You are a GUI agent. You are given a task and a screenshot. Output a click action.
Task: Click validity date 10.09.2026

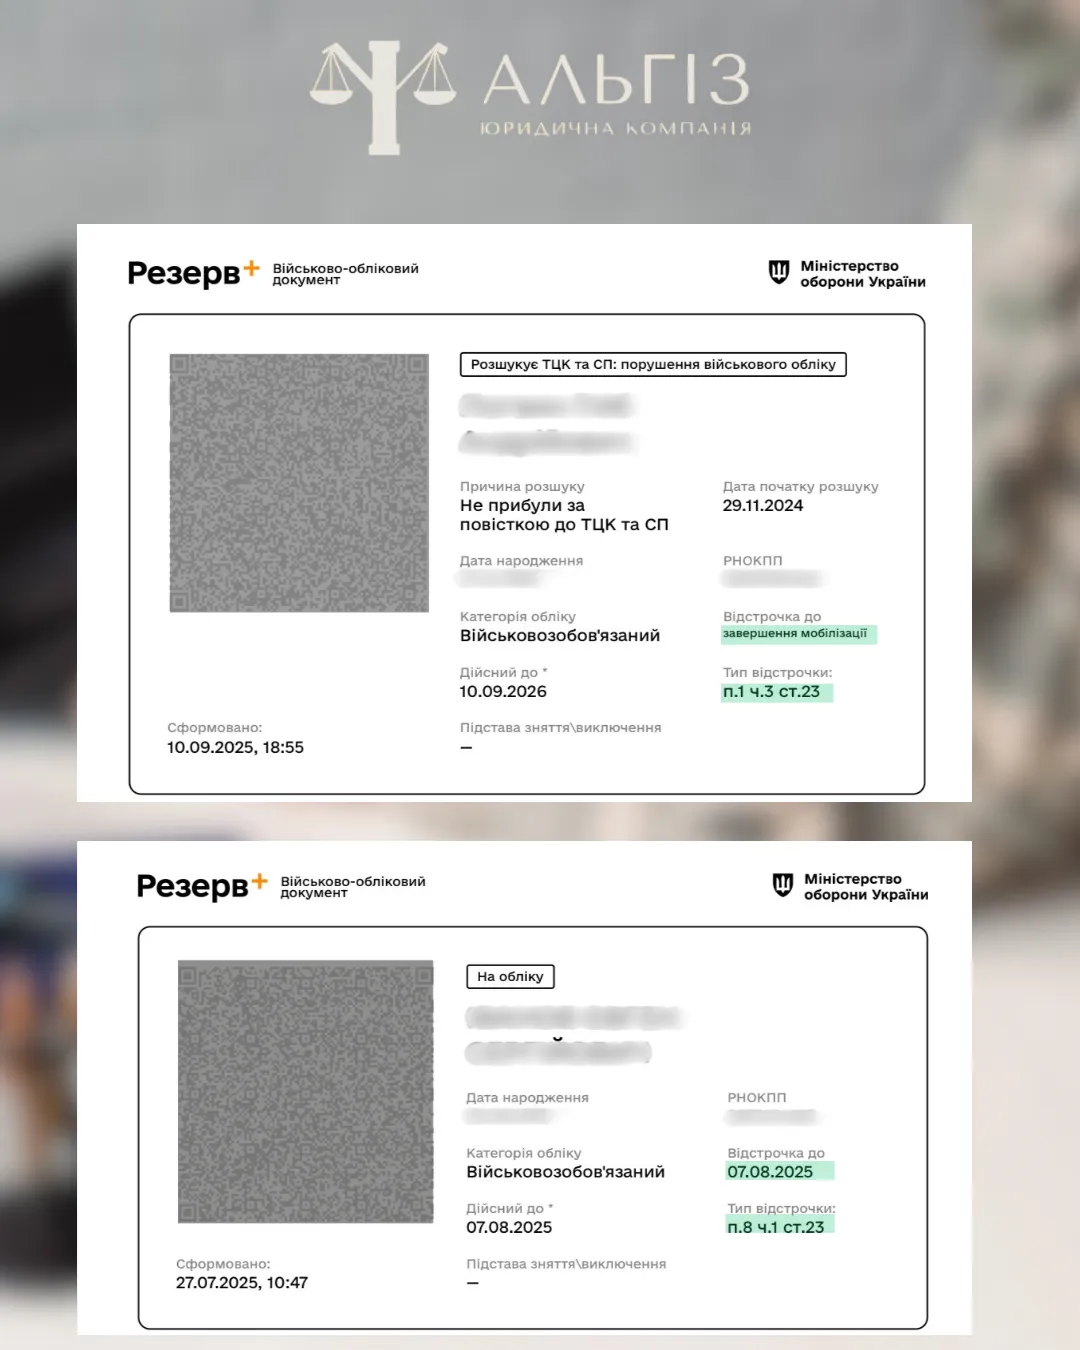tap(503, 692)
